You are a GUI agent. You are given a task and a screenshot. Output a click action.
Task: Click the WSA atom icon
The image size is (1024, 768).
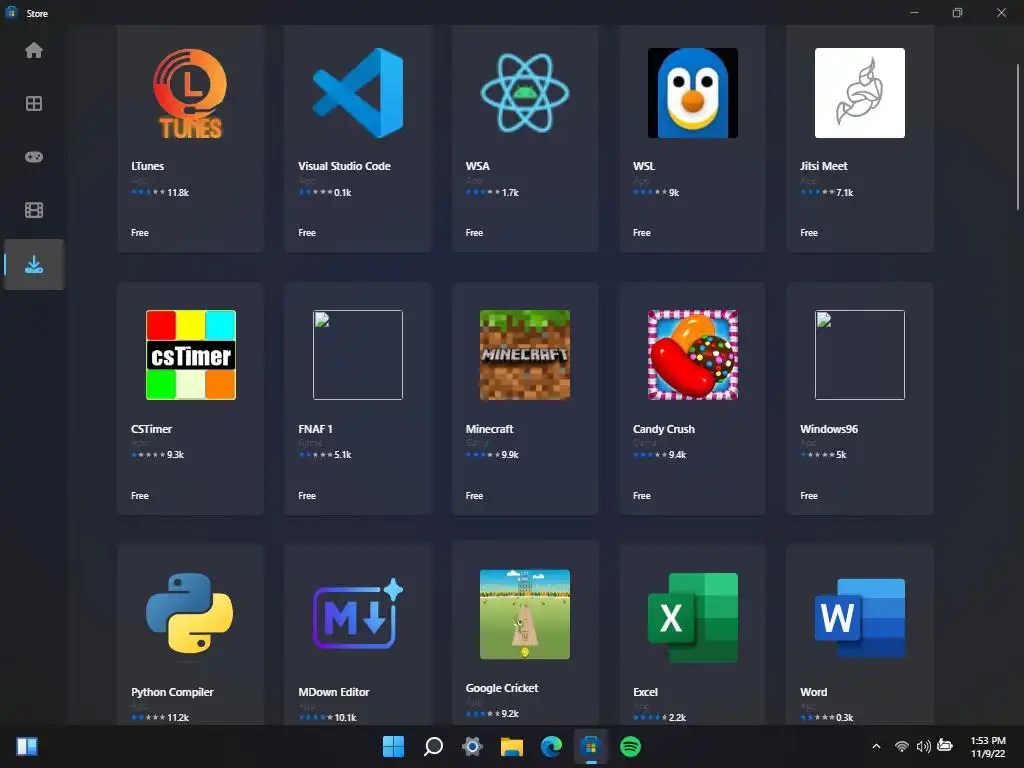coord(525,93)
